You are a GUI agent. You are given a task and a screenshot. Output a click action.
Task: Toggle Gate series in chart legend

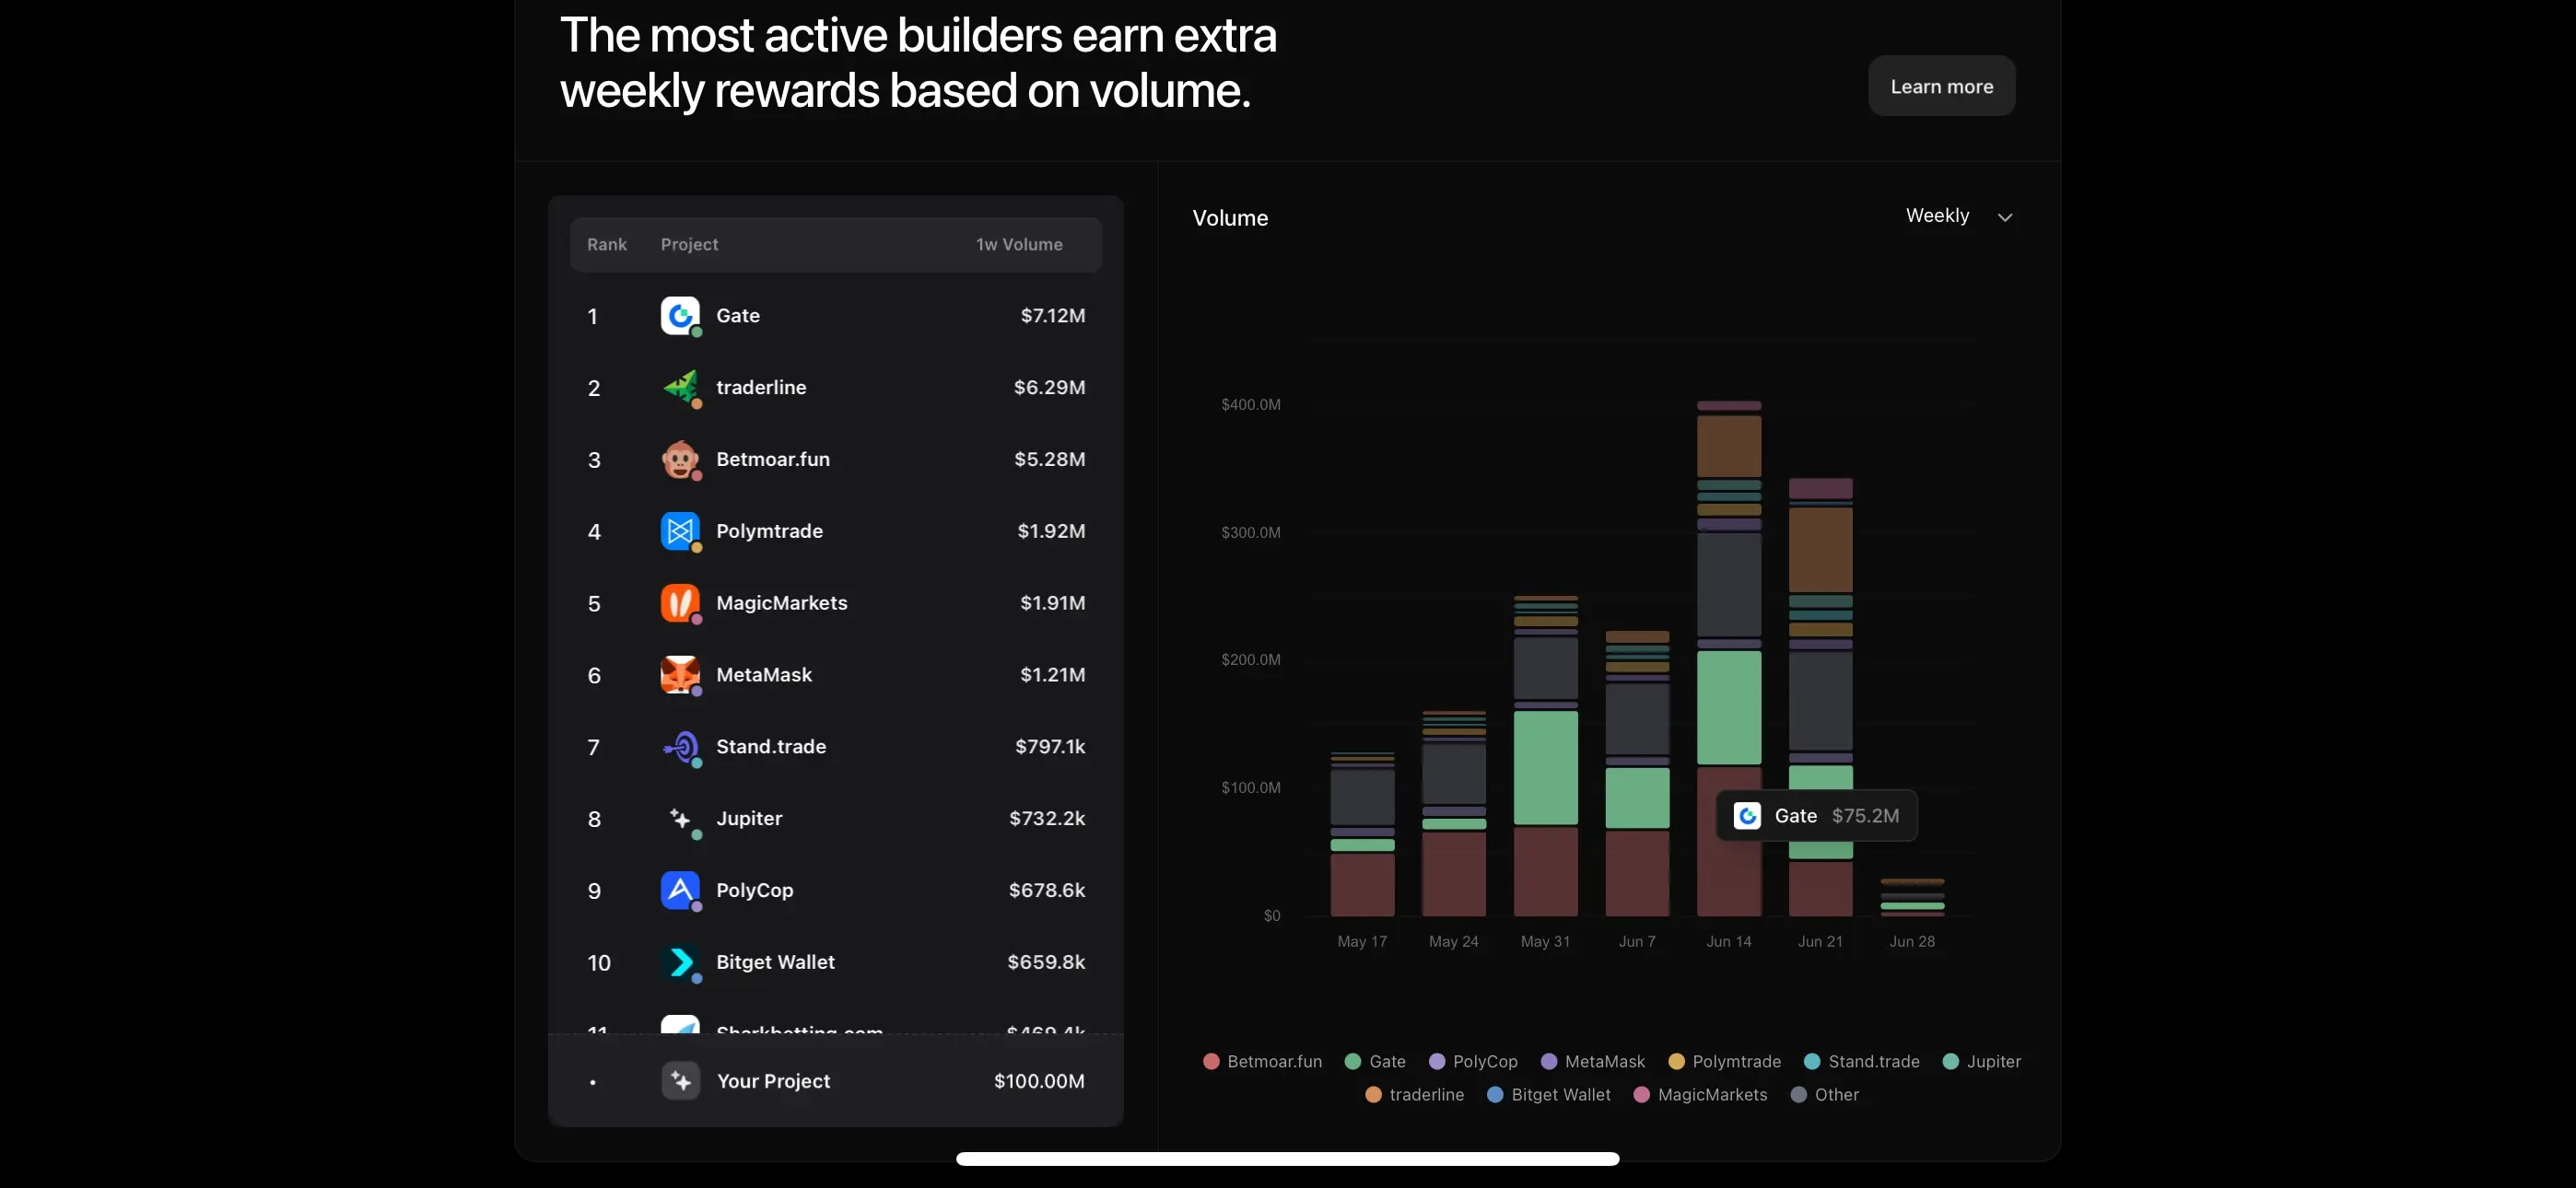pos(1375,1061)
